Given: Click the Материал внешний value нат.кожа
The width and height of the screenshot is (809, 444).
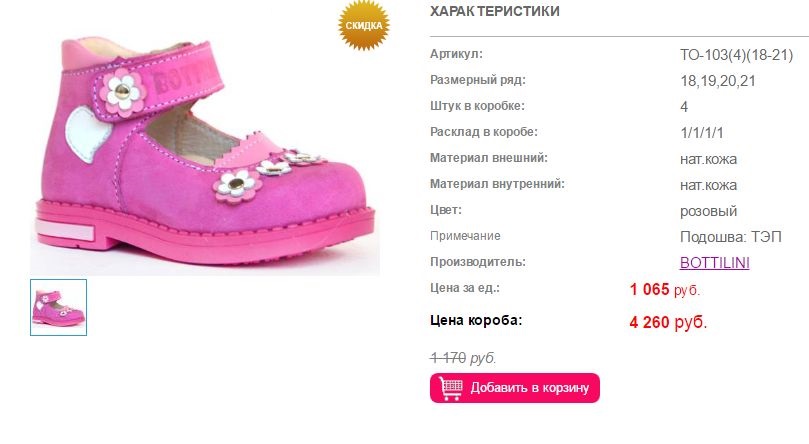Looking at the screenshot, I should click(x=708, y=159).
